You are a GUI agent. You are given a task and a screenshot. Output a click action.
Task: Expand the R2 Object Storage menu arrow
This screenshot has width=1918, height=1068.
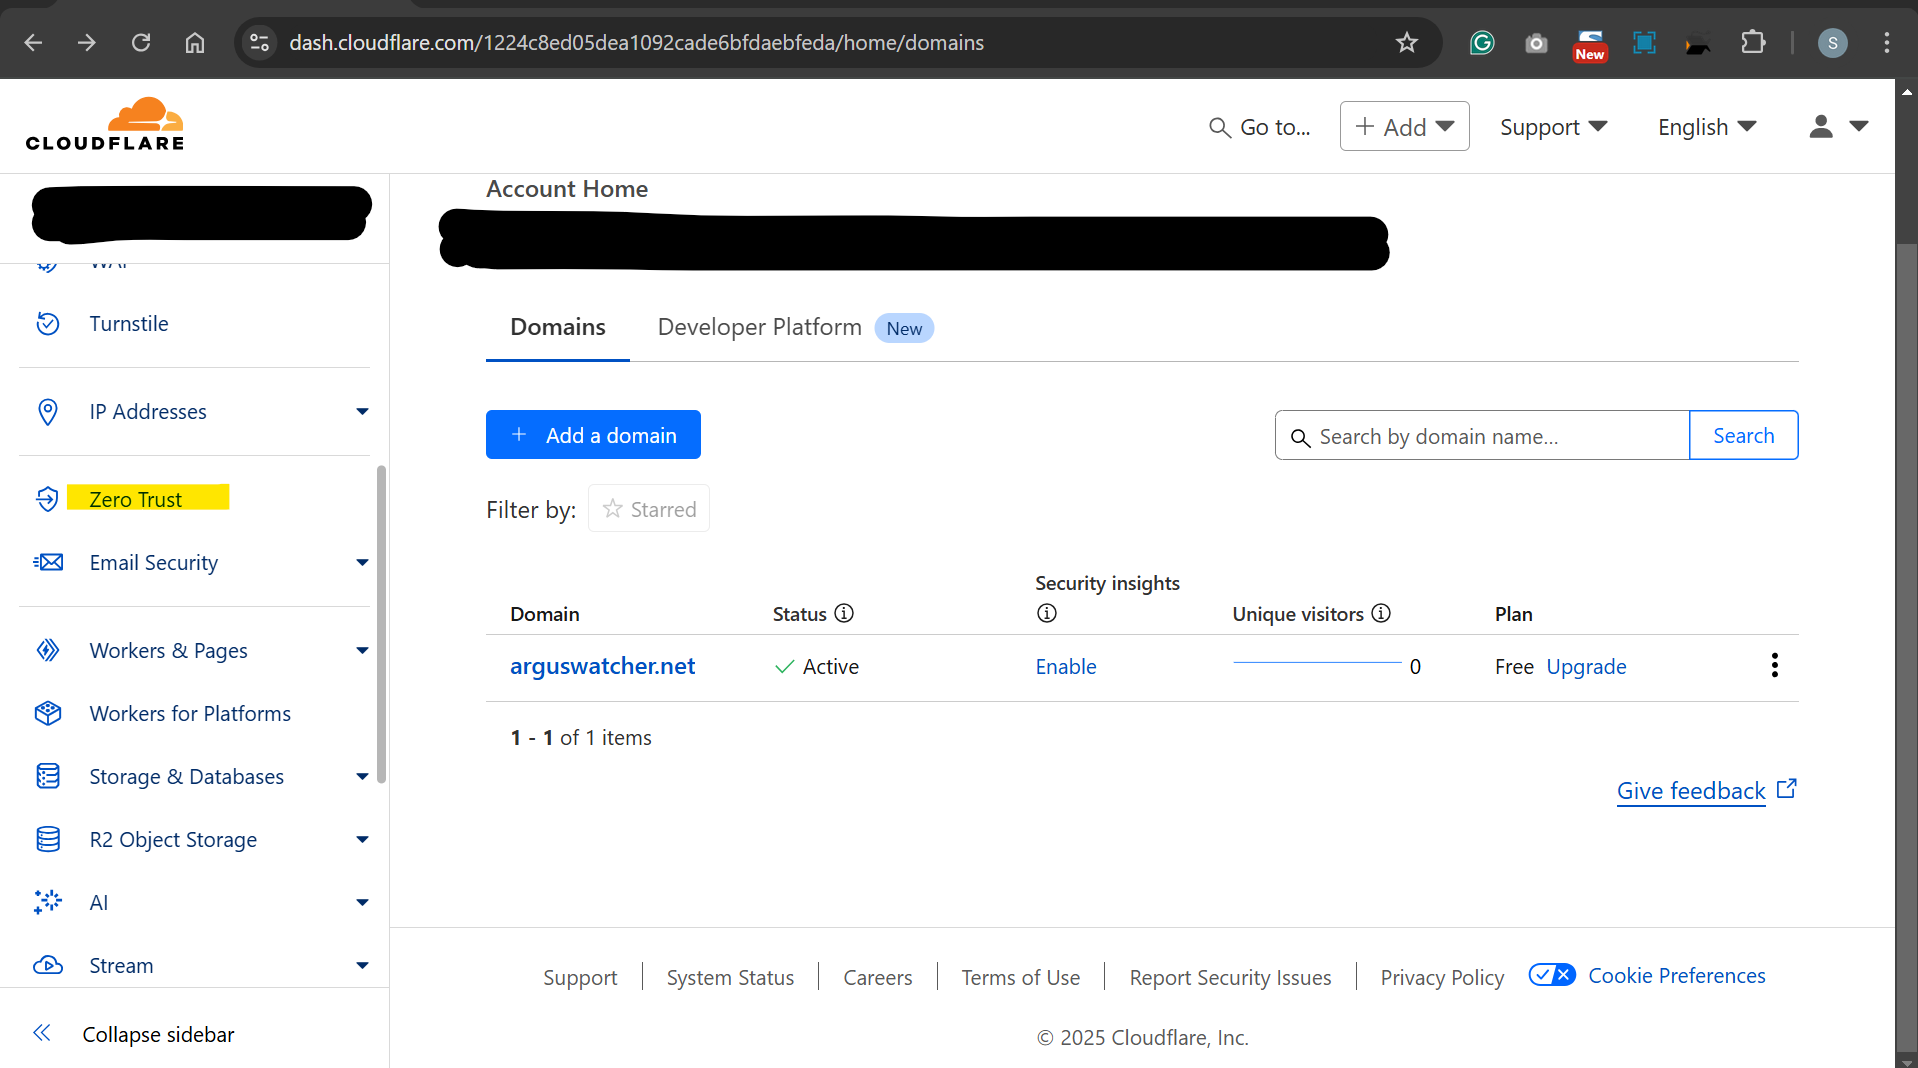(x=362, y=840)
